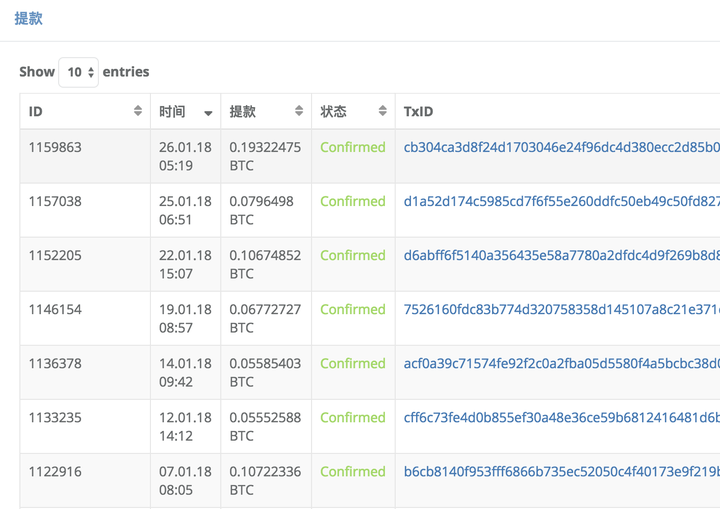Sort table by 时间 column
Screen dimensions: 720x509
click(186, 111)
